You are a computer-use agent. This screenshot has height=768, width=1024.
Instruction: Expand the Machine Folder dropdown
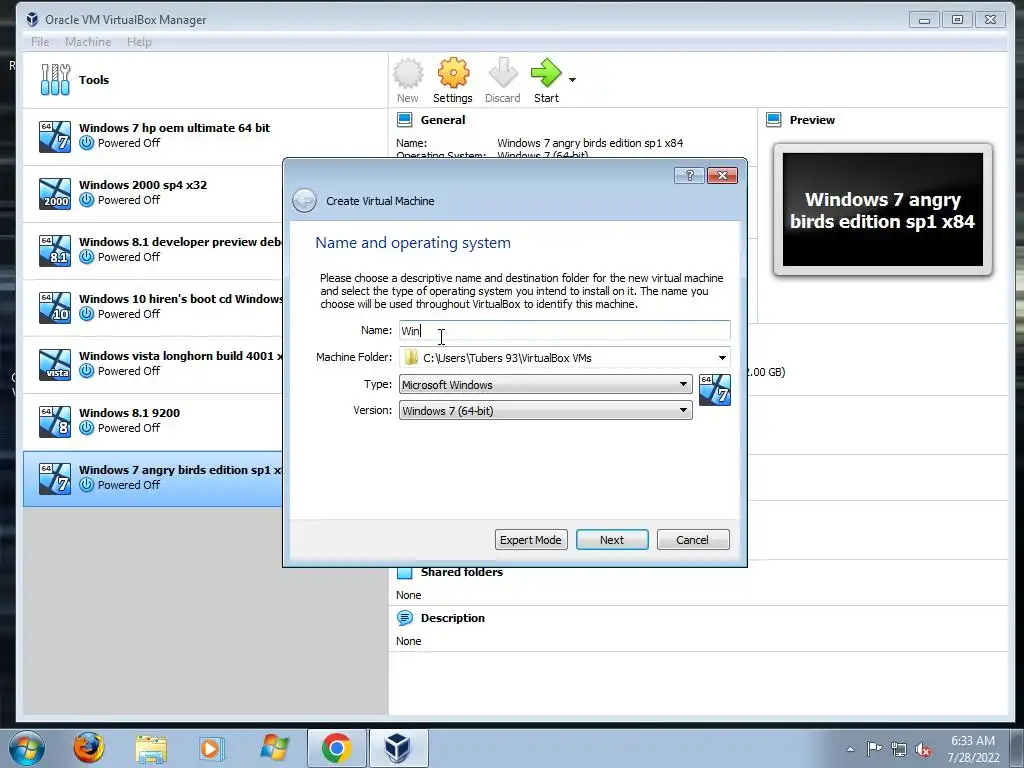click(x=722, y=358)
